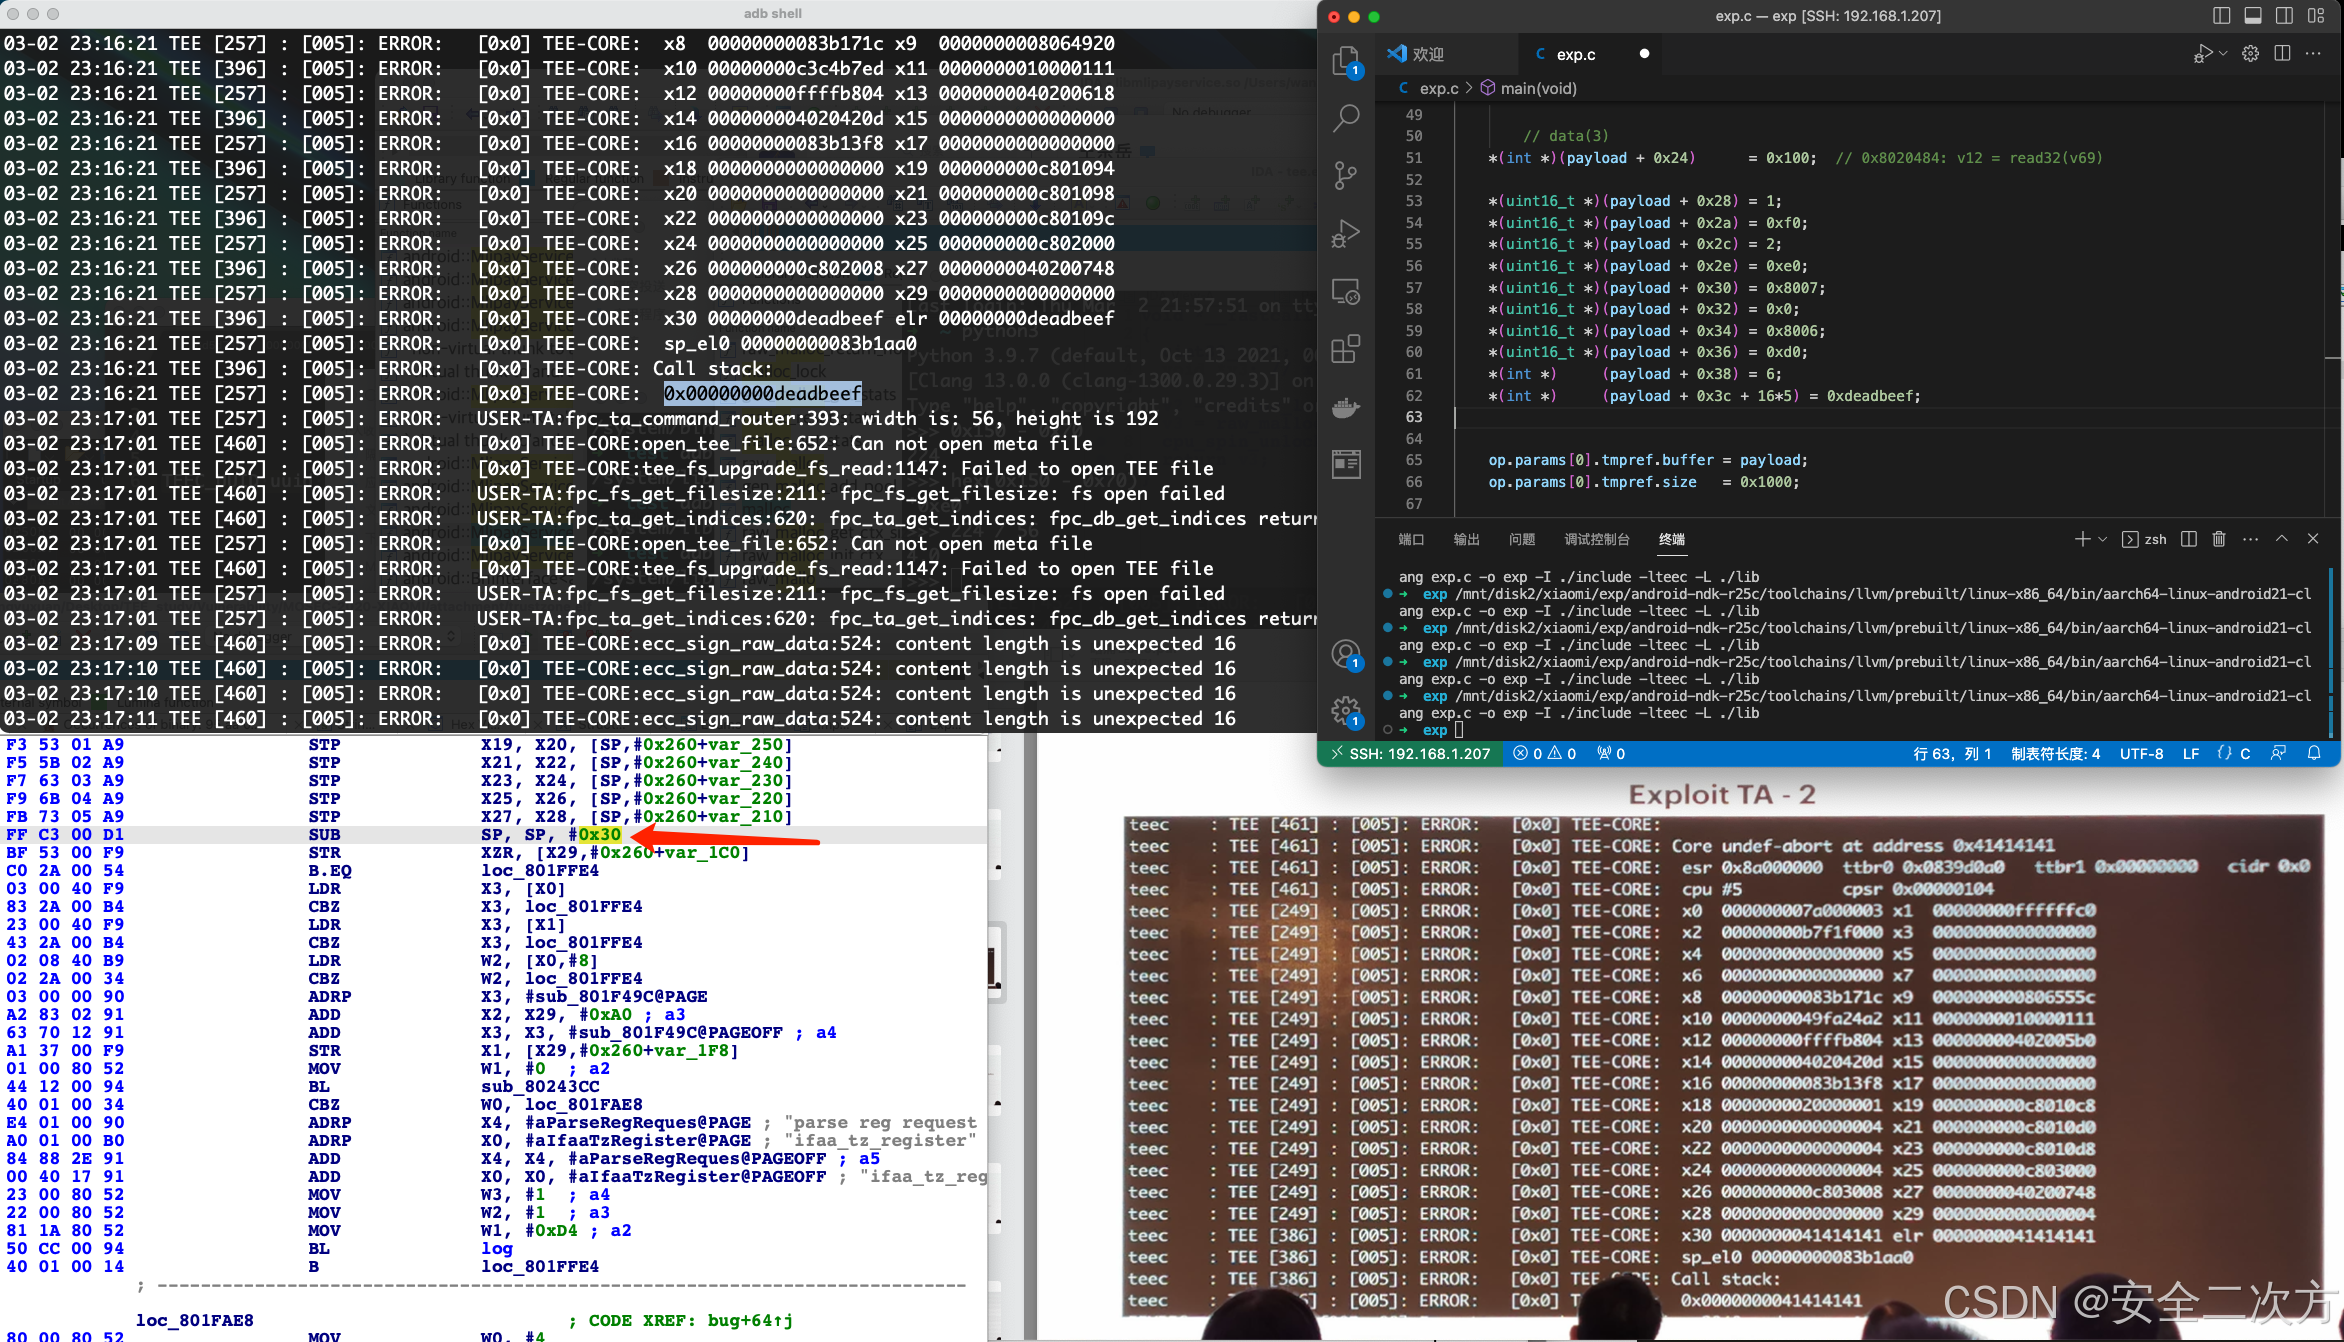Switch to 调试控制台 debug console tab
Viewport: 2344px width, 1342px height.
pos(1596,540)
